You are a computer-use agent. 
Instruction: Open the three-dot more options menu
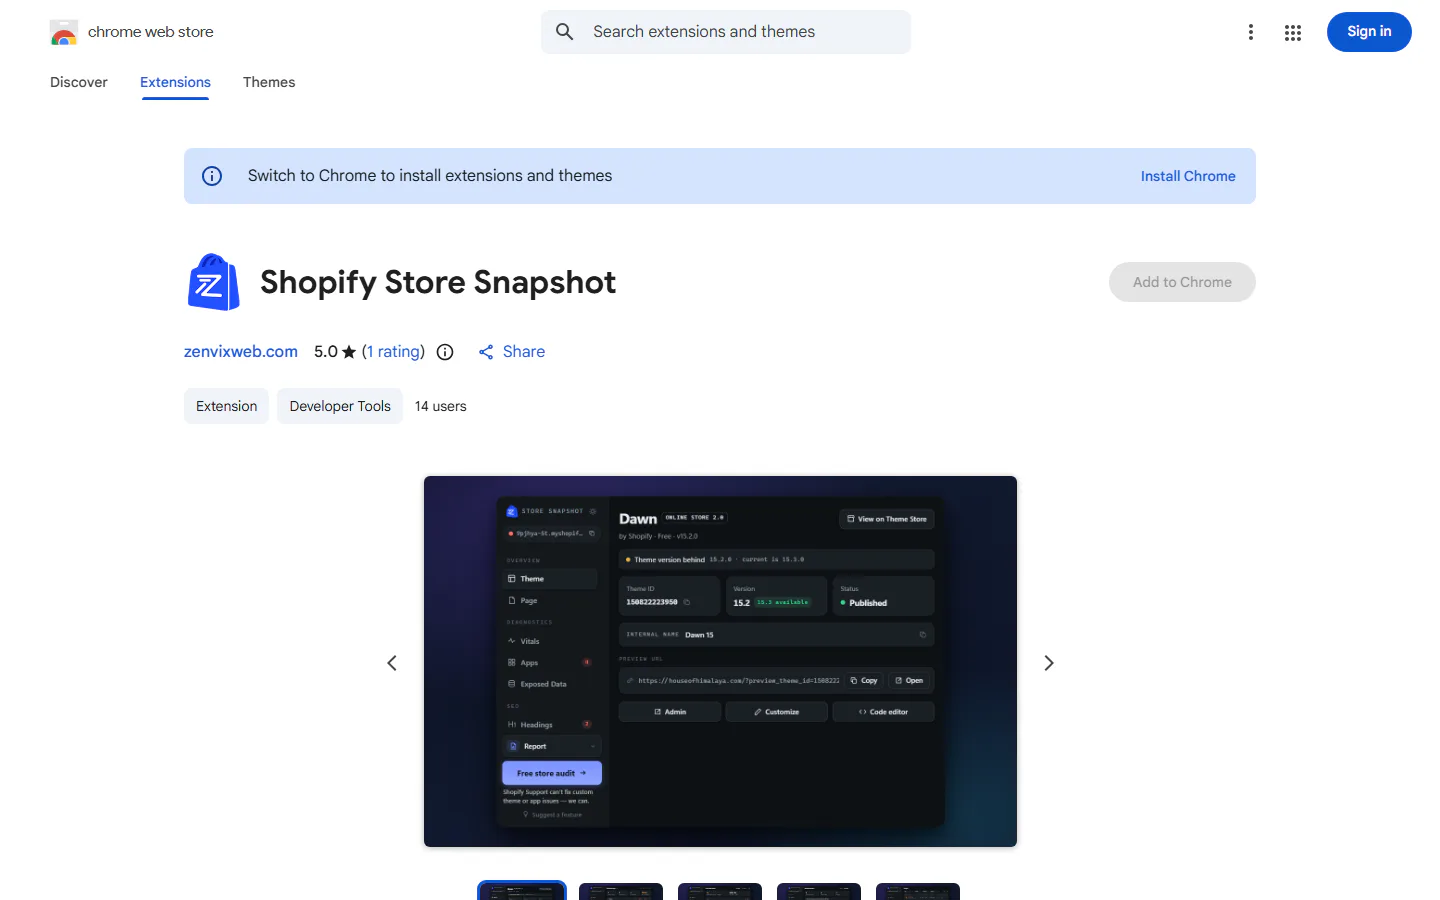pos(1250,32)
